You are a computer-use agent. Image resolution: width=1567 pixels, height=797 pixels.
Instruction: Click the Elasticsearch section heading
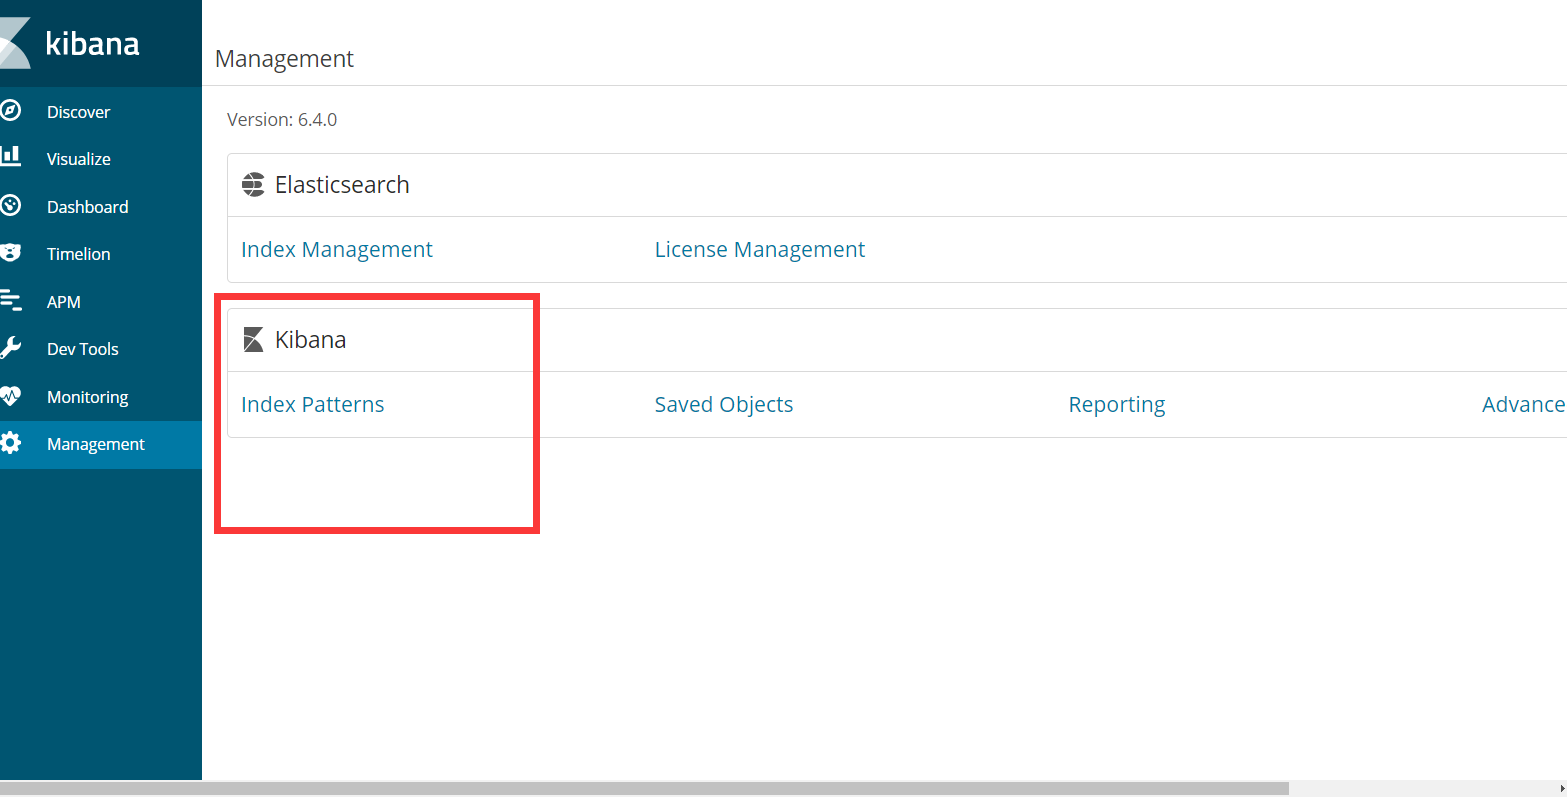pos(342,184)
